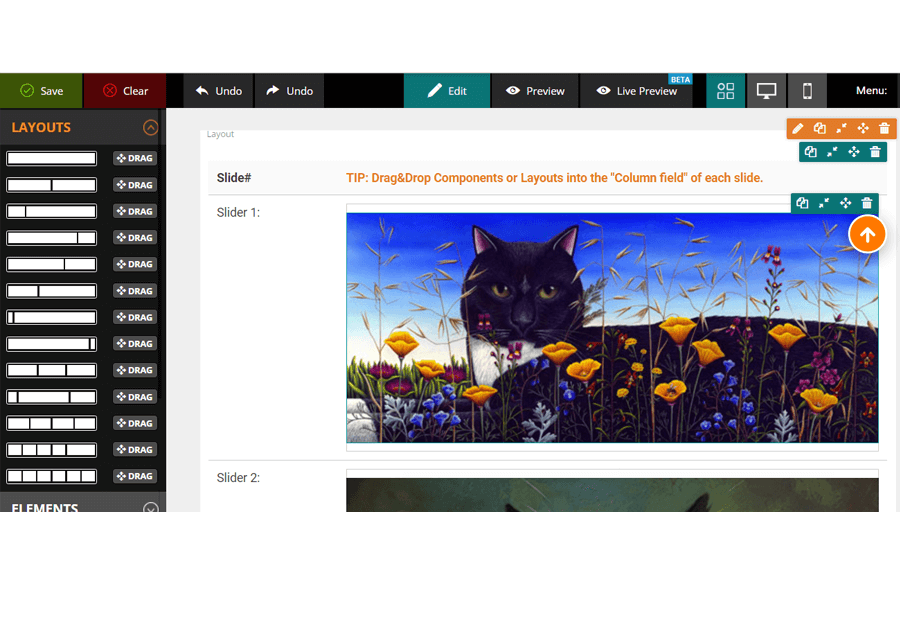
Task: Switch to Preview mode
Action: click(535, 91)
